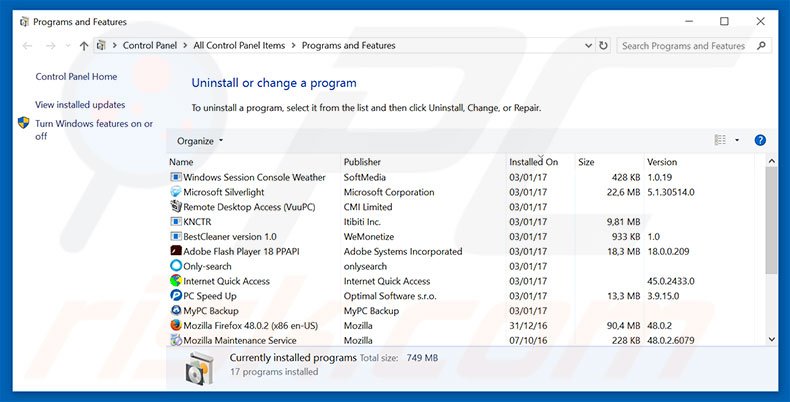790x402 pixels.
Task: Click the scrollbar down arrow of program list
Action: tap(771, 340)
